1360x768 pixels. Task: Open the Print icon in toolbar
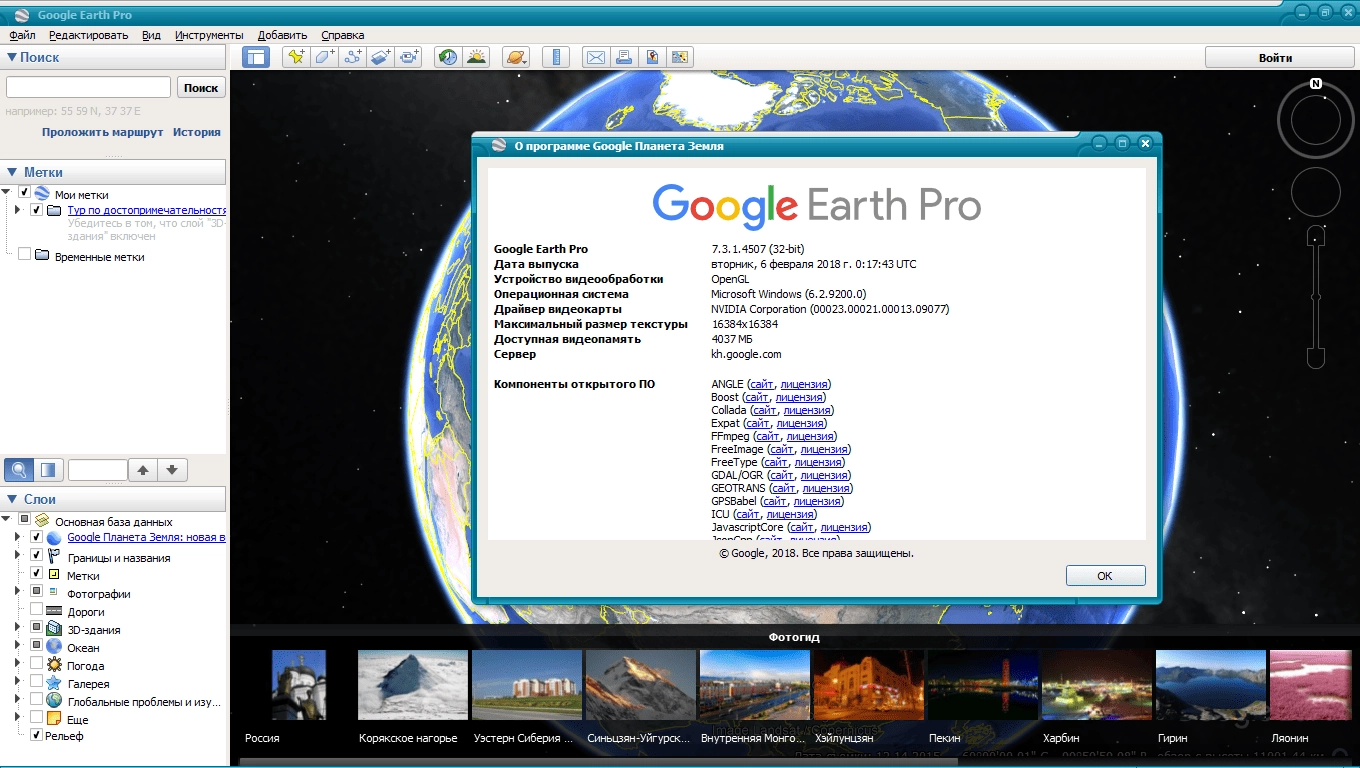click(624, 57)
